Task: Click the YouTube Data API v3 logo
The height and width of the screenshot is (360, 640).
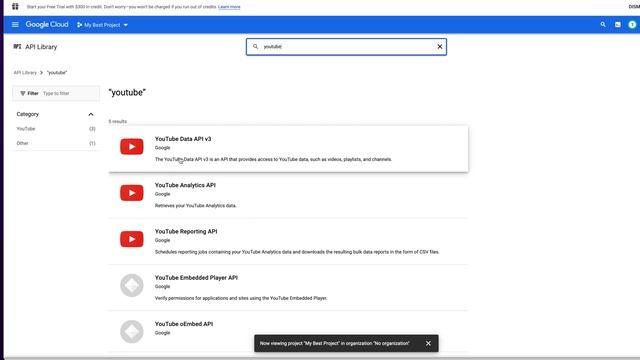Action: click(131, 147)
